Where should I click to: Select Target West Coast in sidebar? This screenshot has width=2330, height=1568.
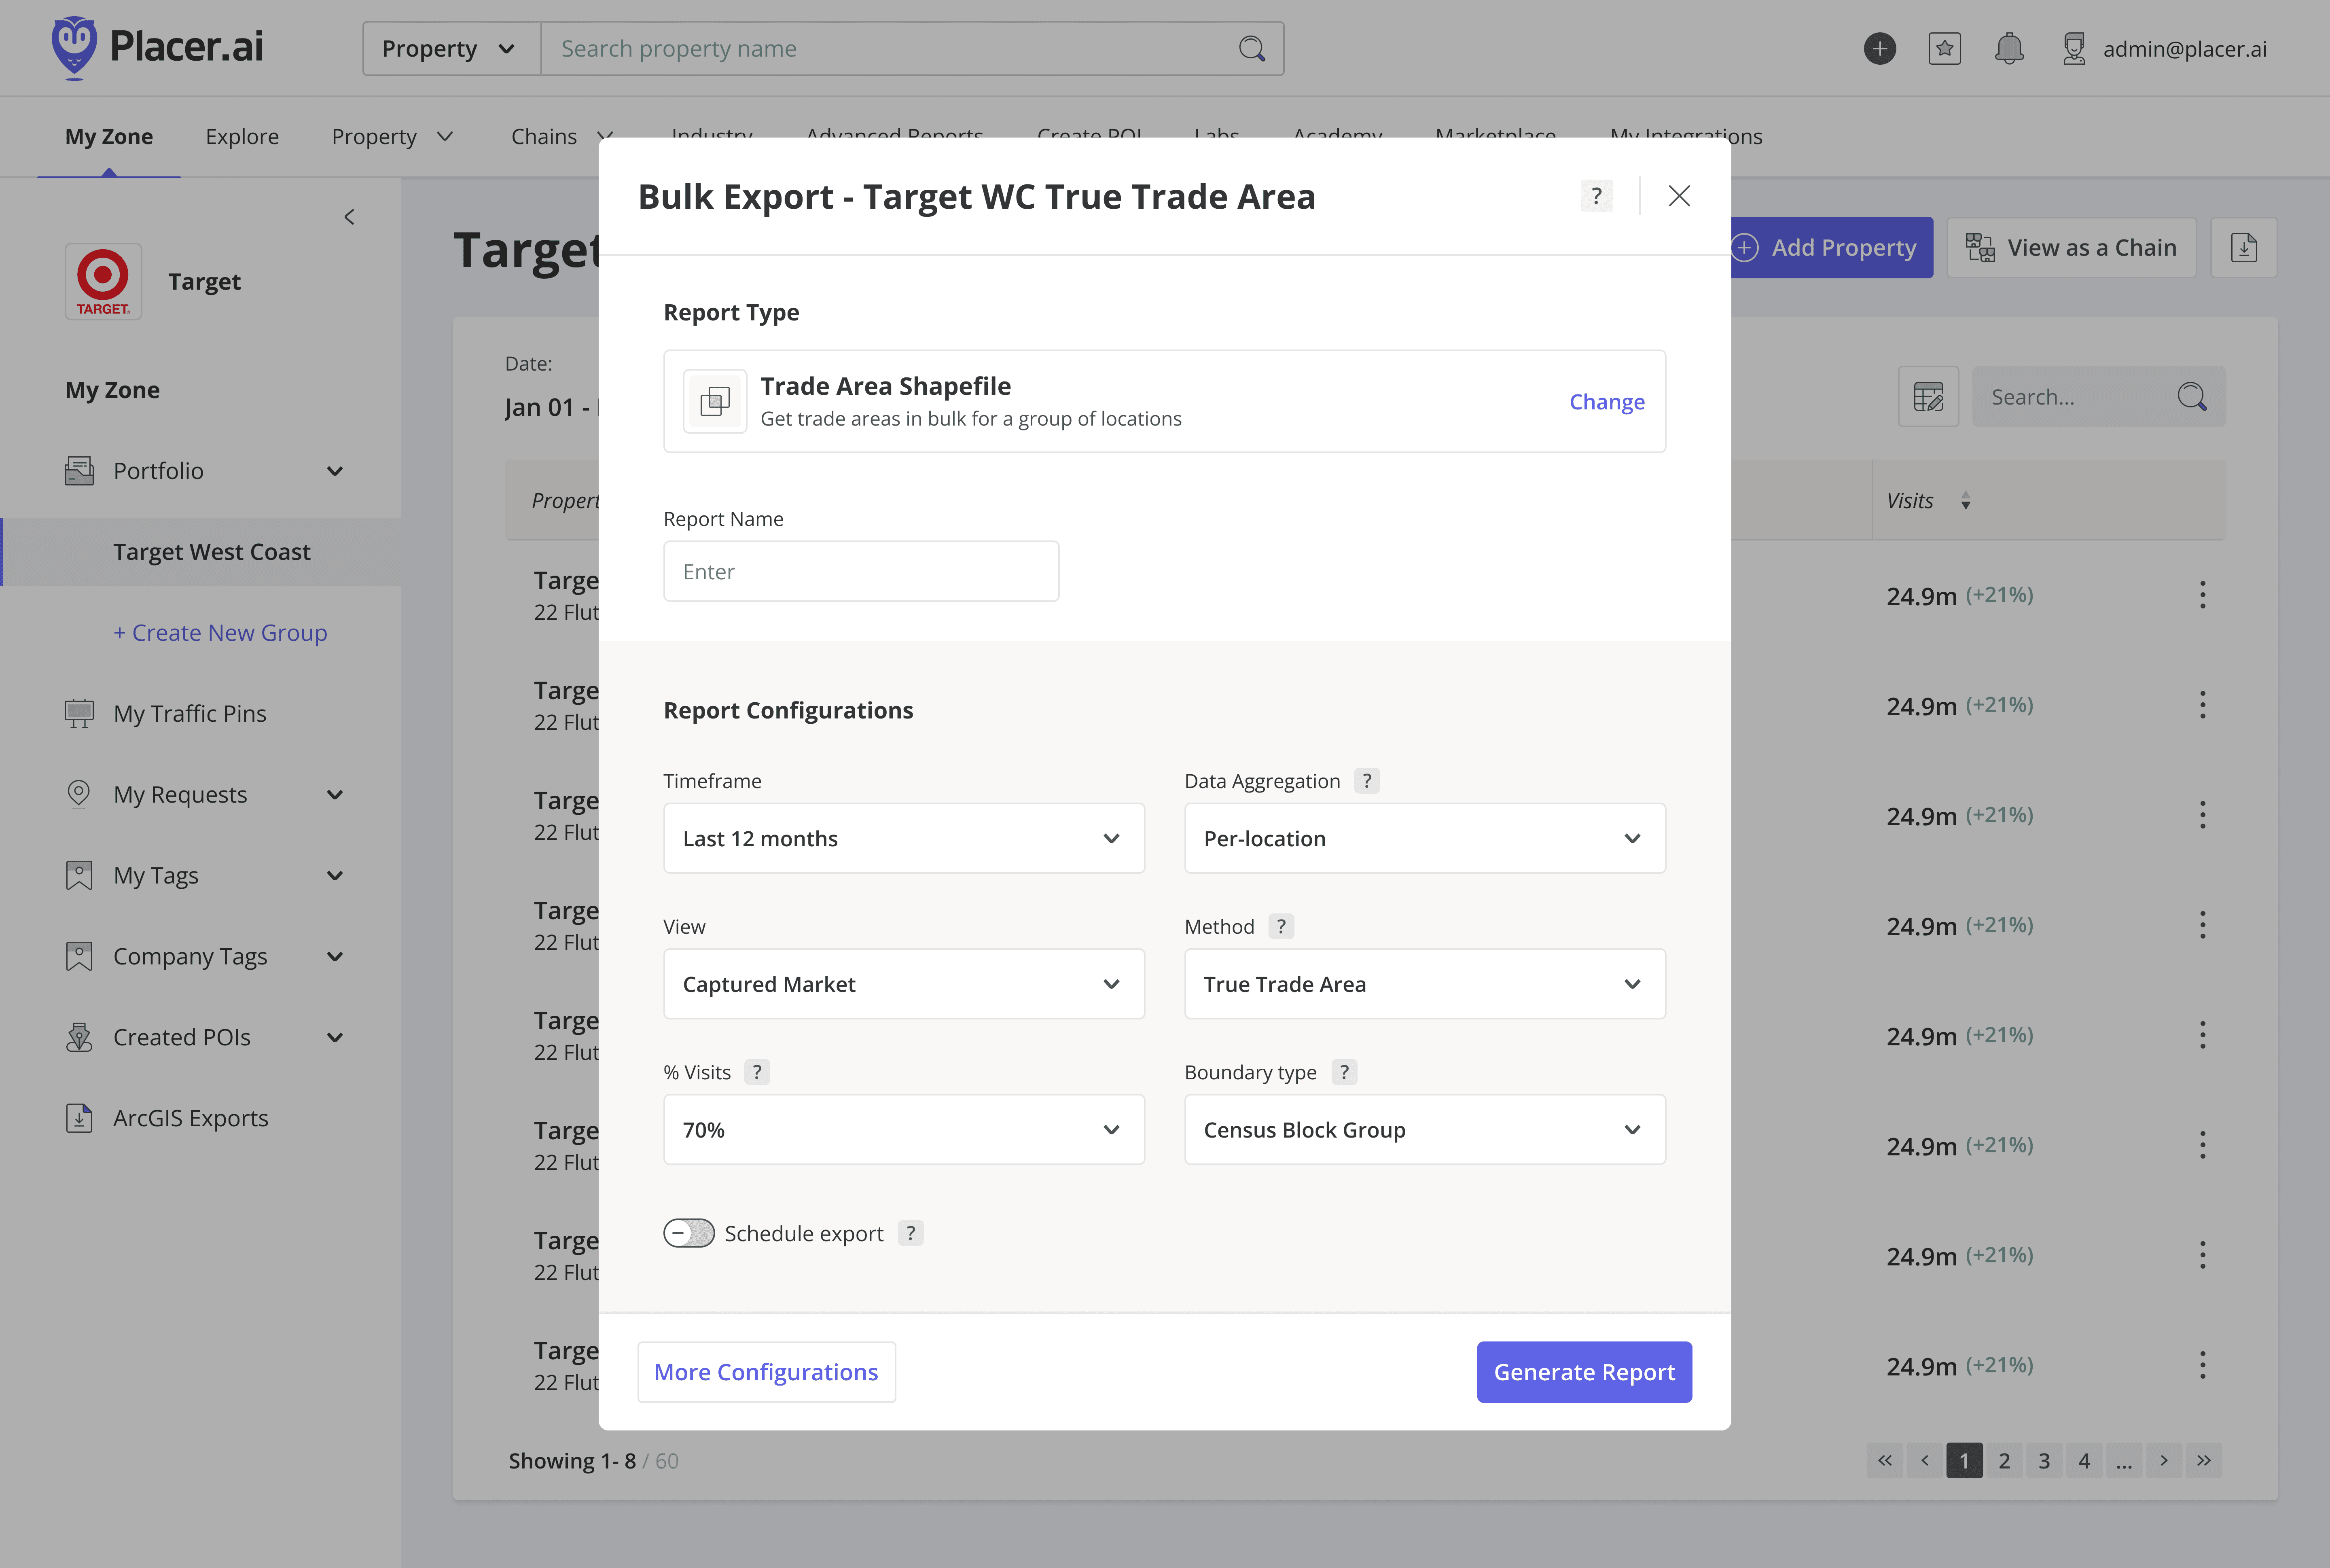(x=211, y=552)
